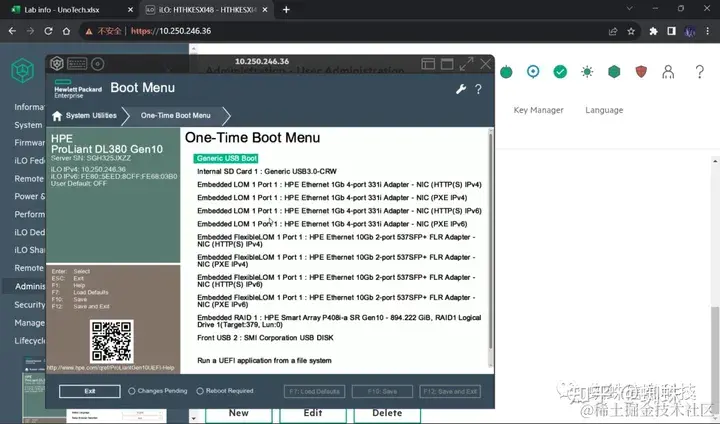Click the New button
The image size is (720, 424).
239,413
